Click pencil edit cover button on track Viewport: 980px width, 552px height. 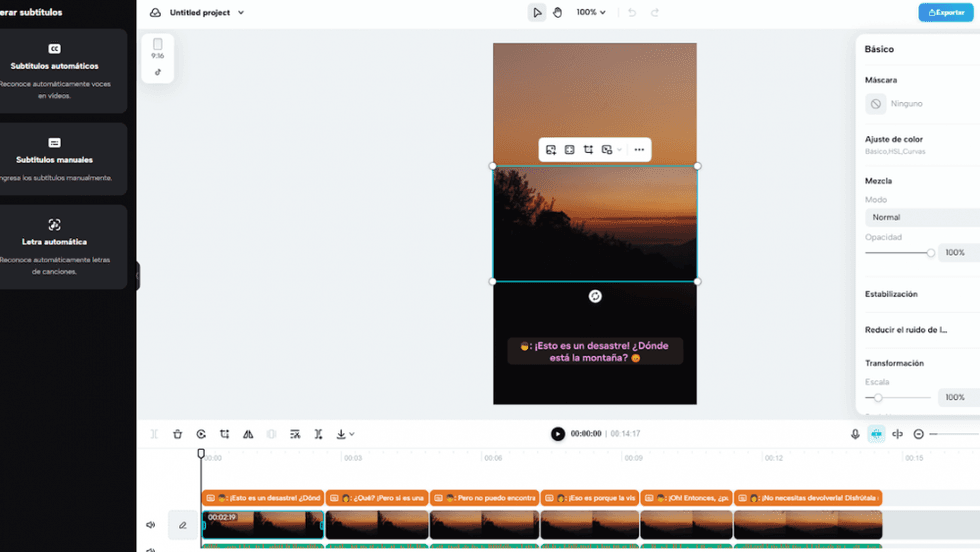point(182,525)
